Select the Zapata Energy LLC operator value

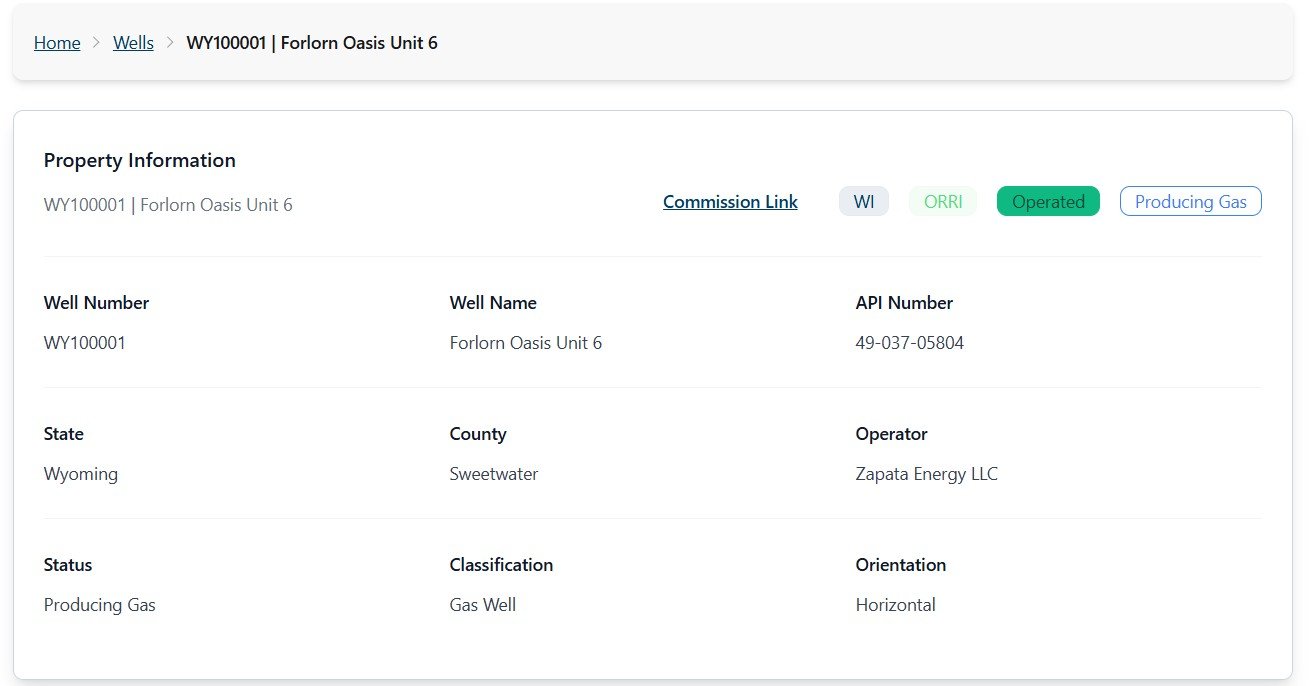927,474
